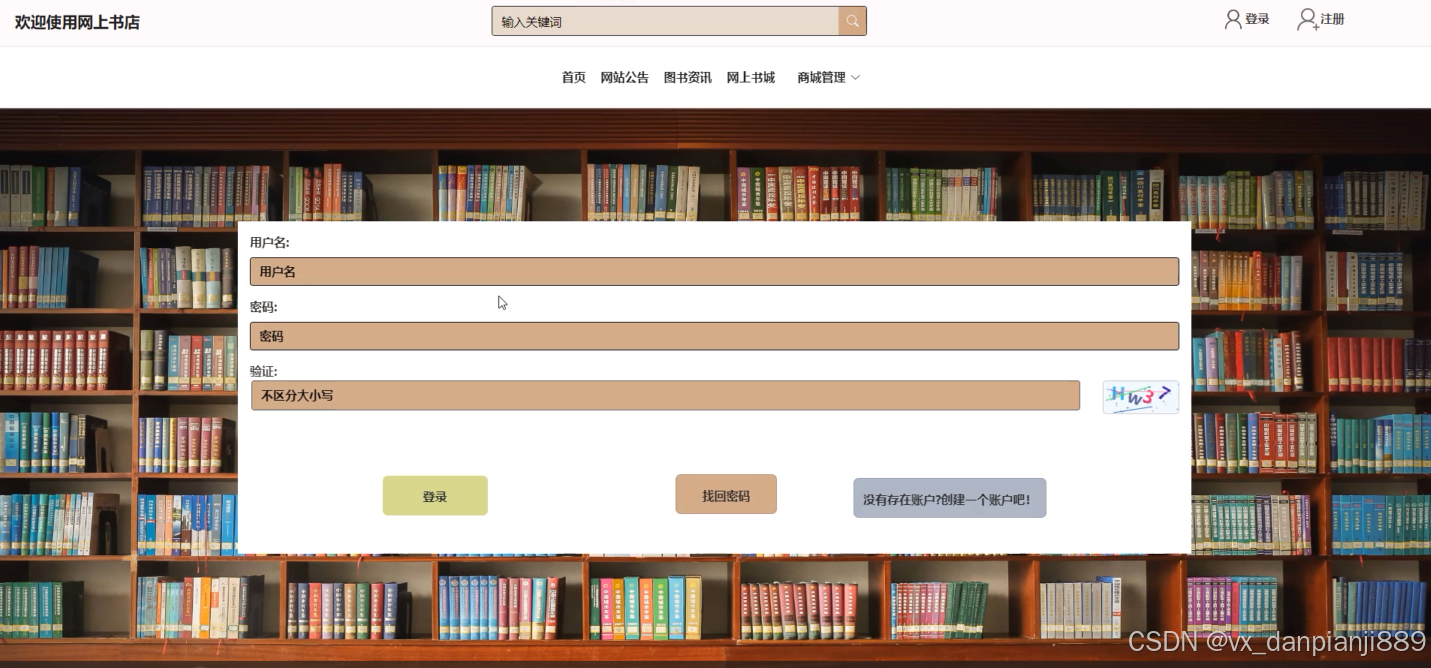Expand the 商城管理 dropdown chevron
The width and height of the screenshot is (1431, 668).
(x=855, y=78)
